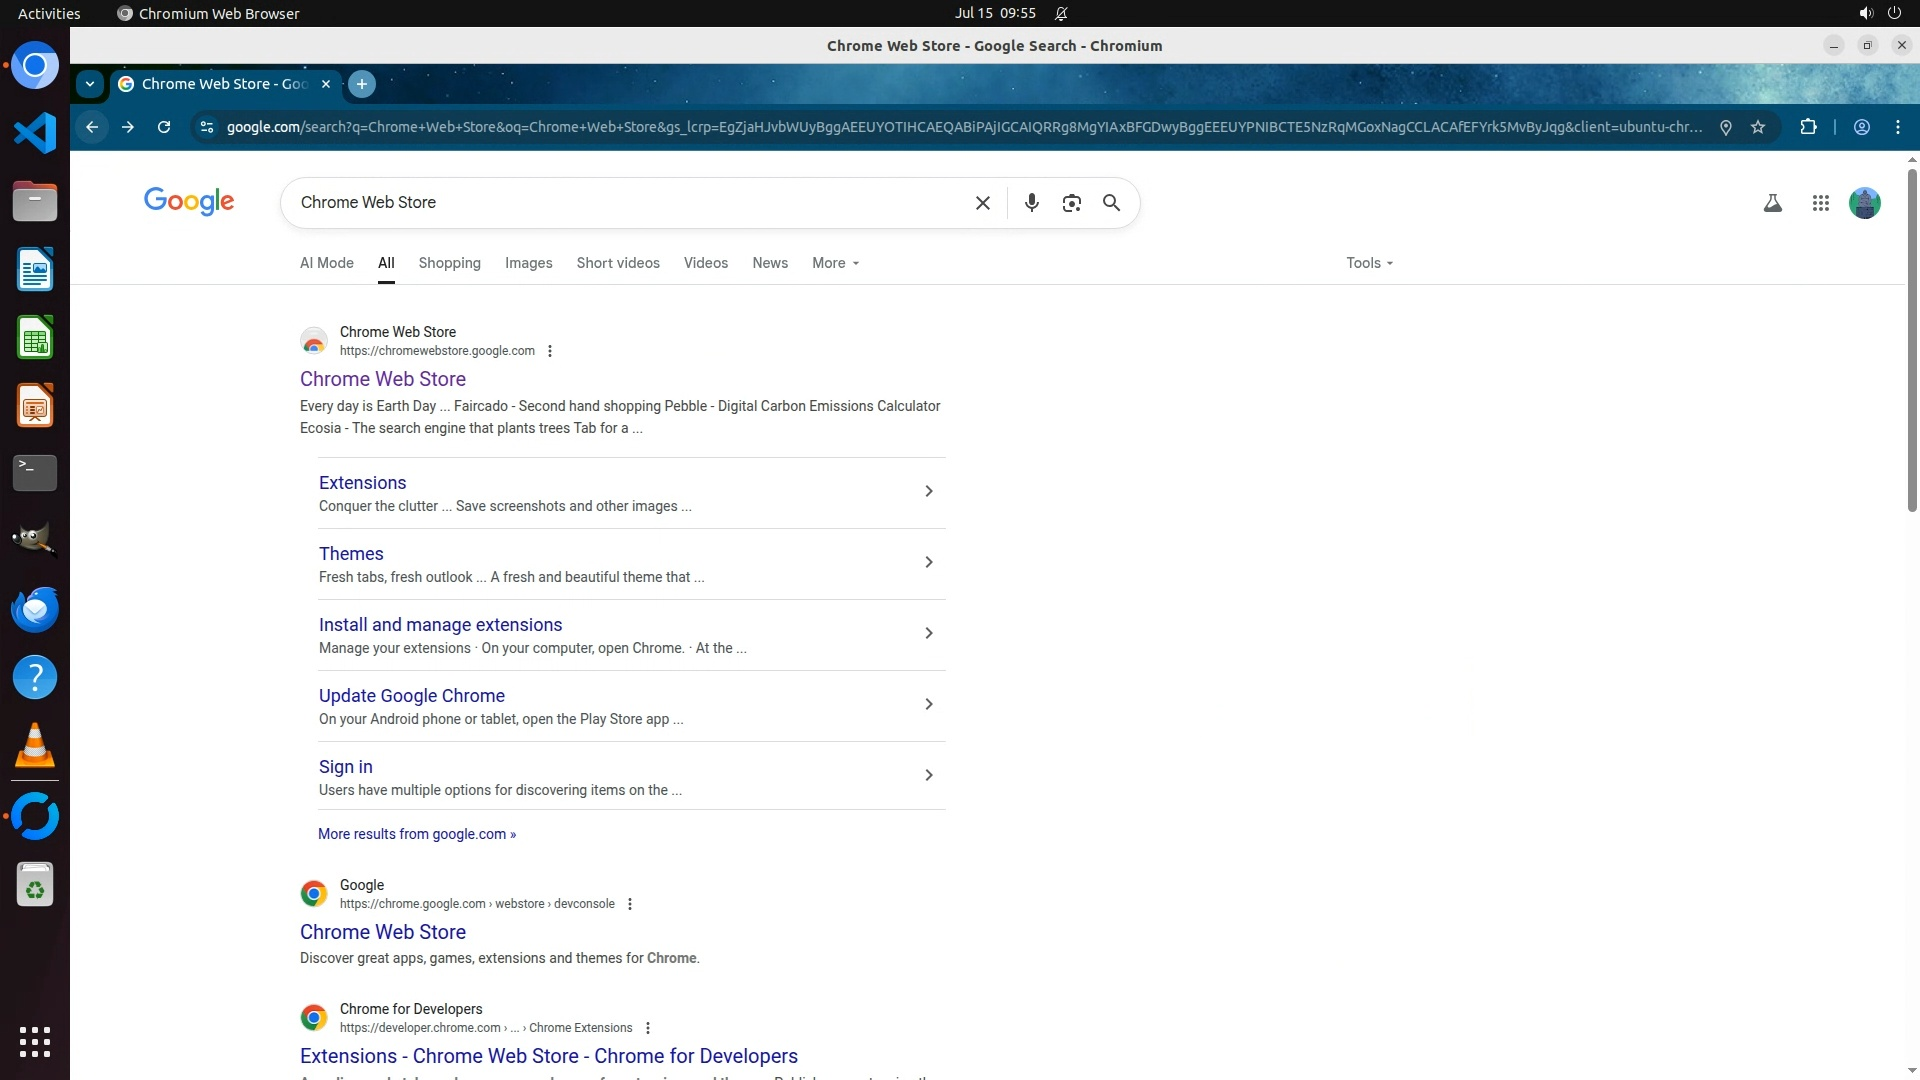Toggle the notifications bell in top bar
This screenshot has height=1080, width=1920.
pos(1061,14)
